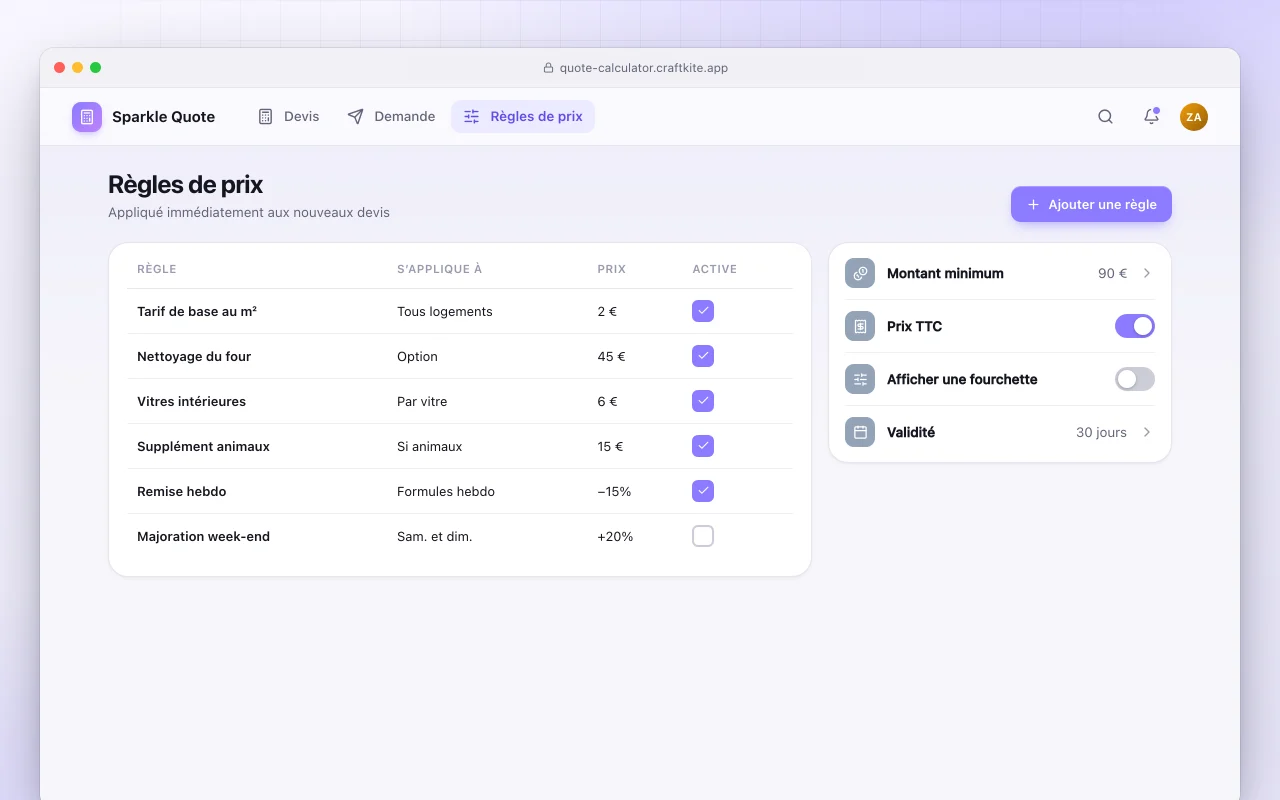Uncheck the Remise hebdo active box
This screenshot has width=1280, height=800.
[703, 491]
